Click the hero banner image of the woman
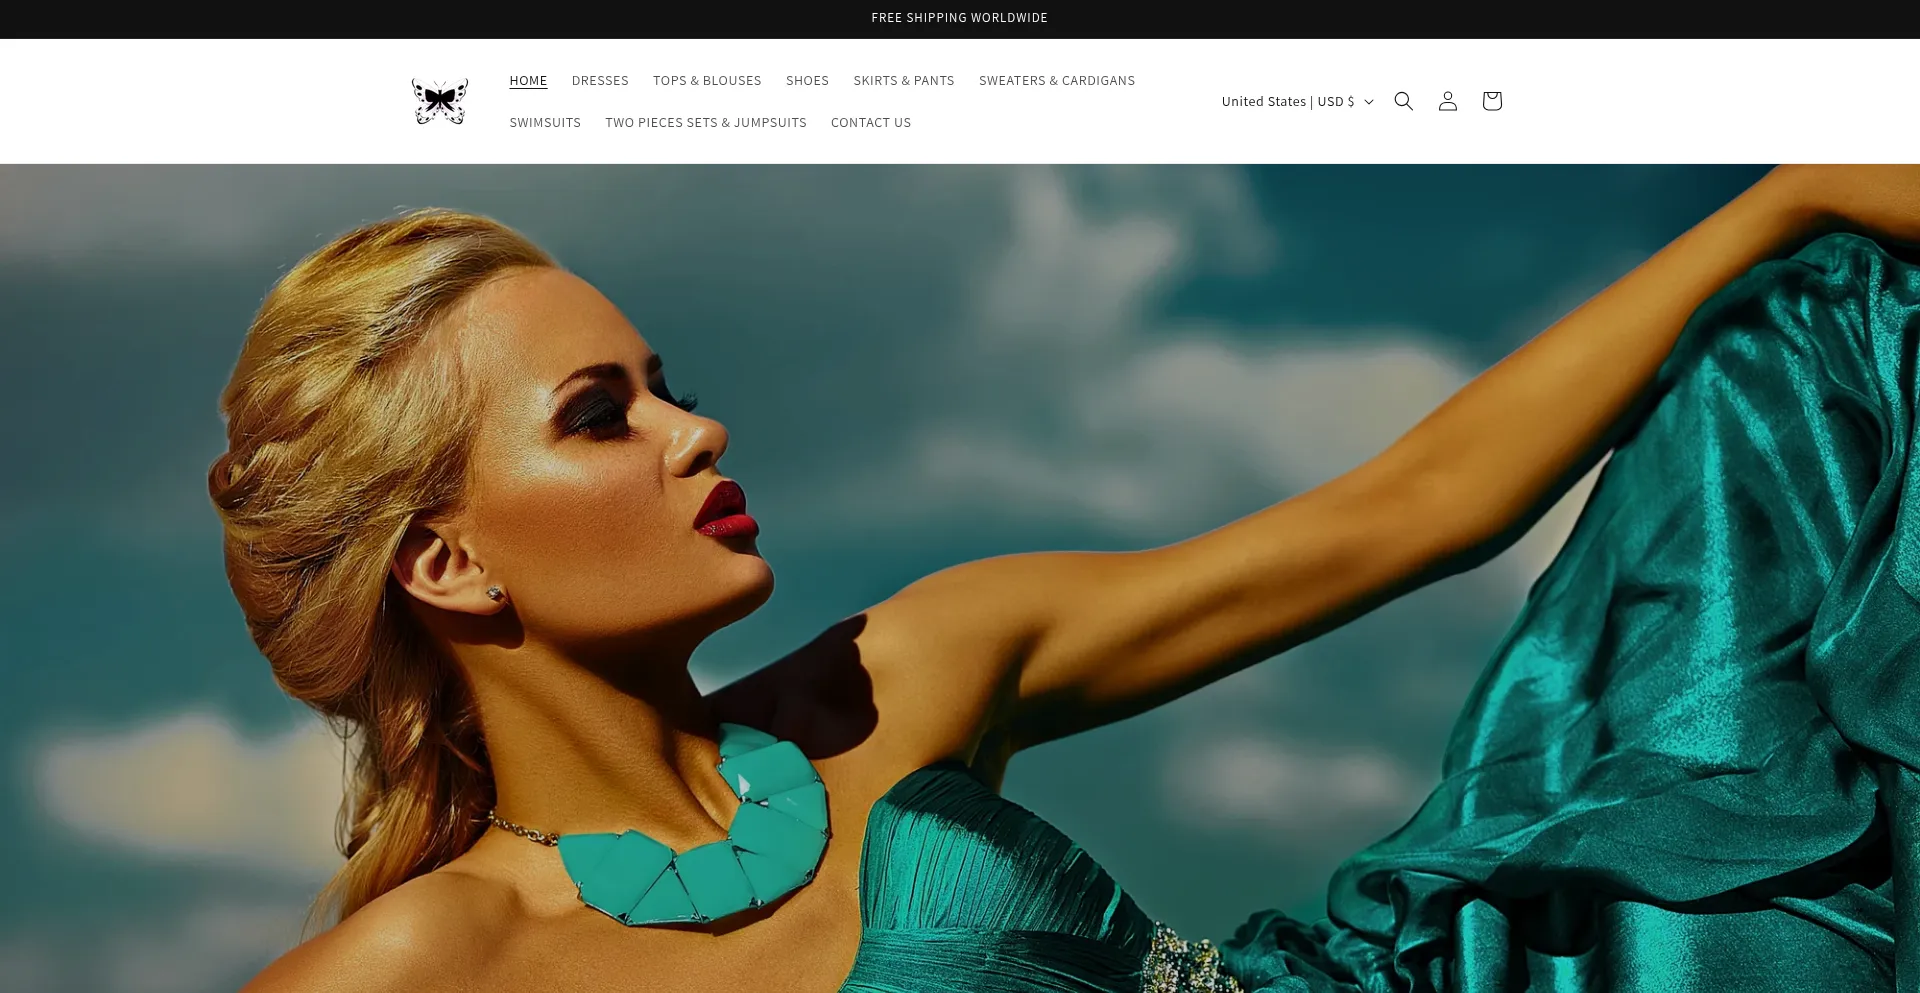The width and height of the screenshot is (1920, 993). [x=960, y=578]
